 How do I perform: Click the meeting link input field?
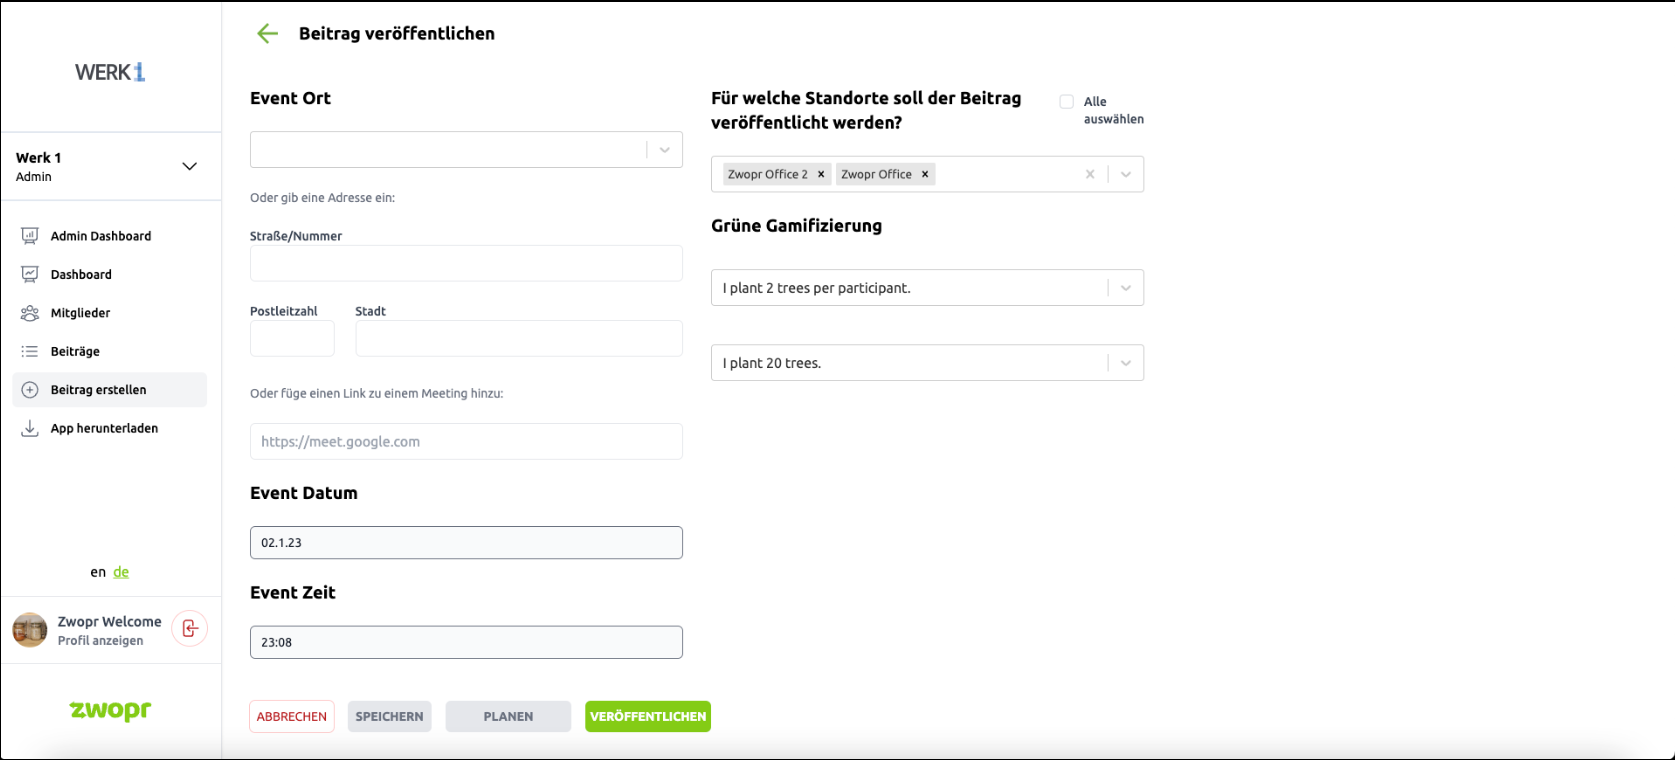(466, 441)
